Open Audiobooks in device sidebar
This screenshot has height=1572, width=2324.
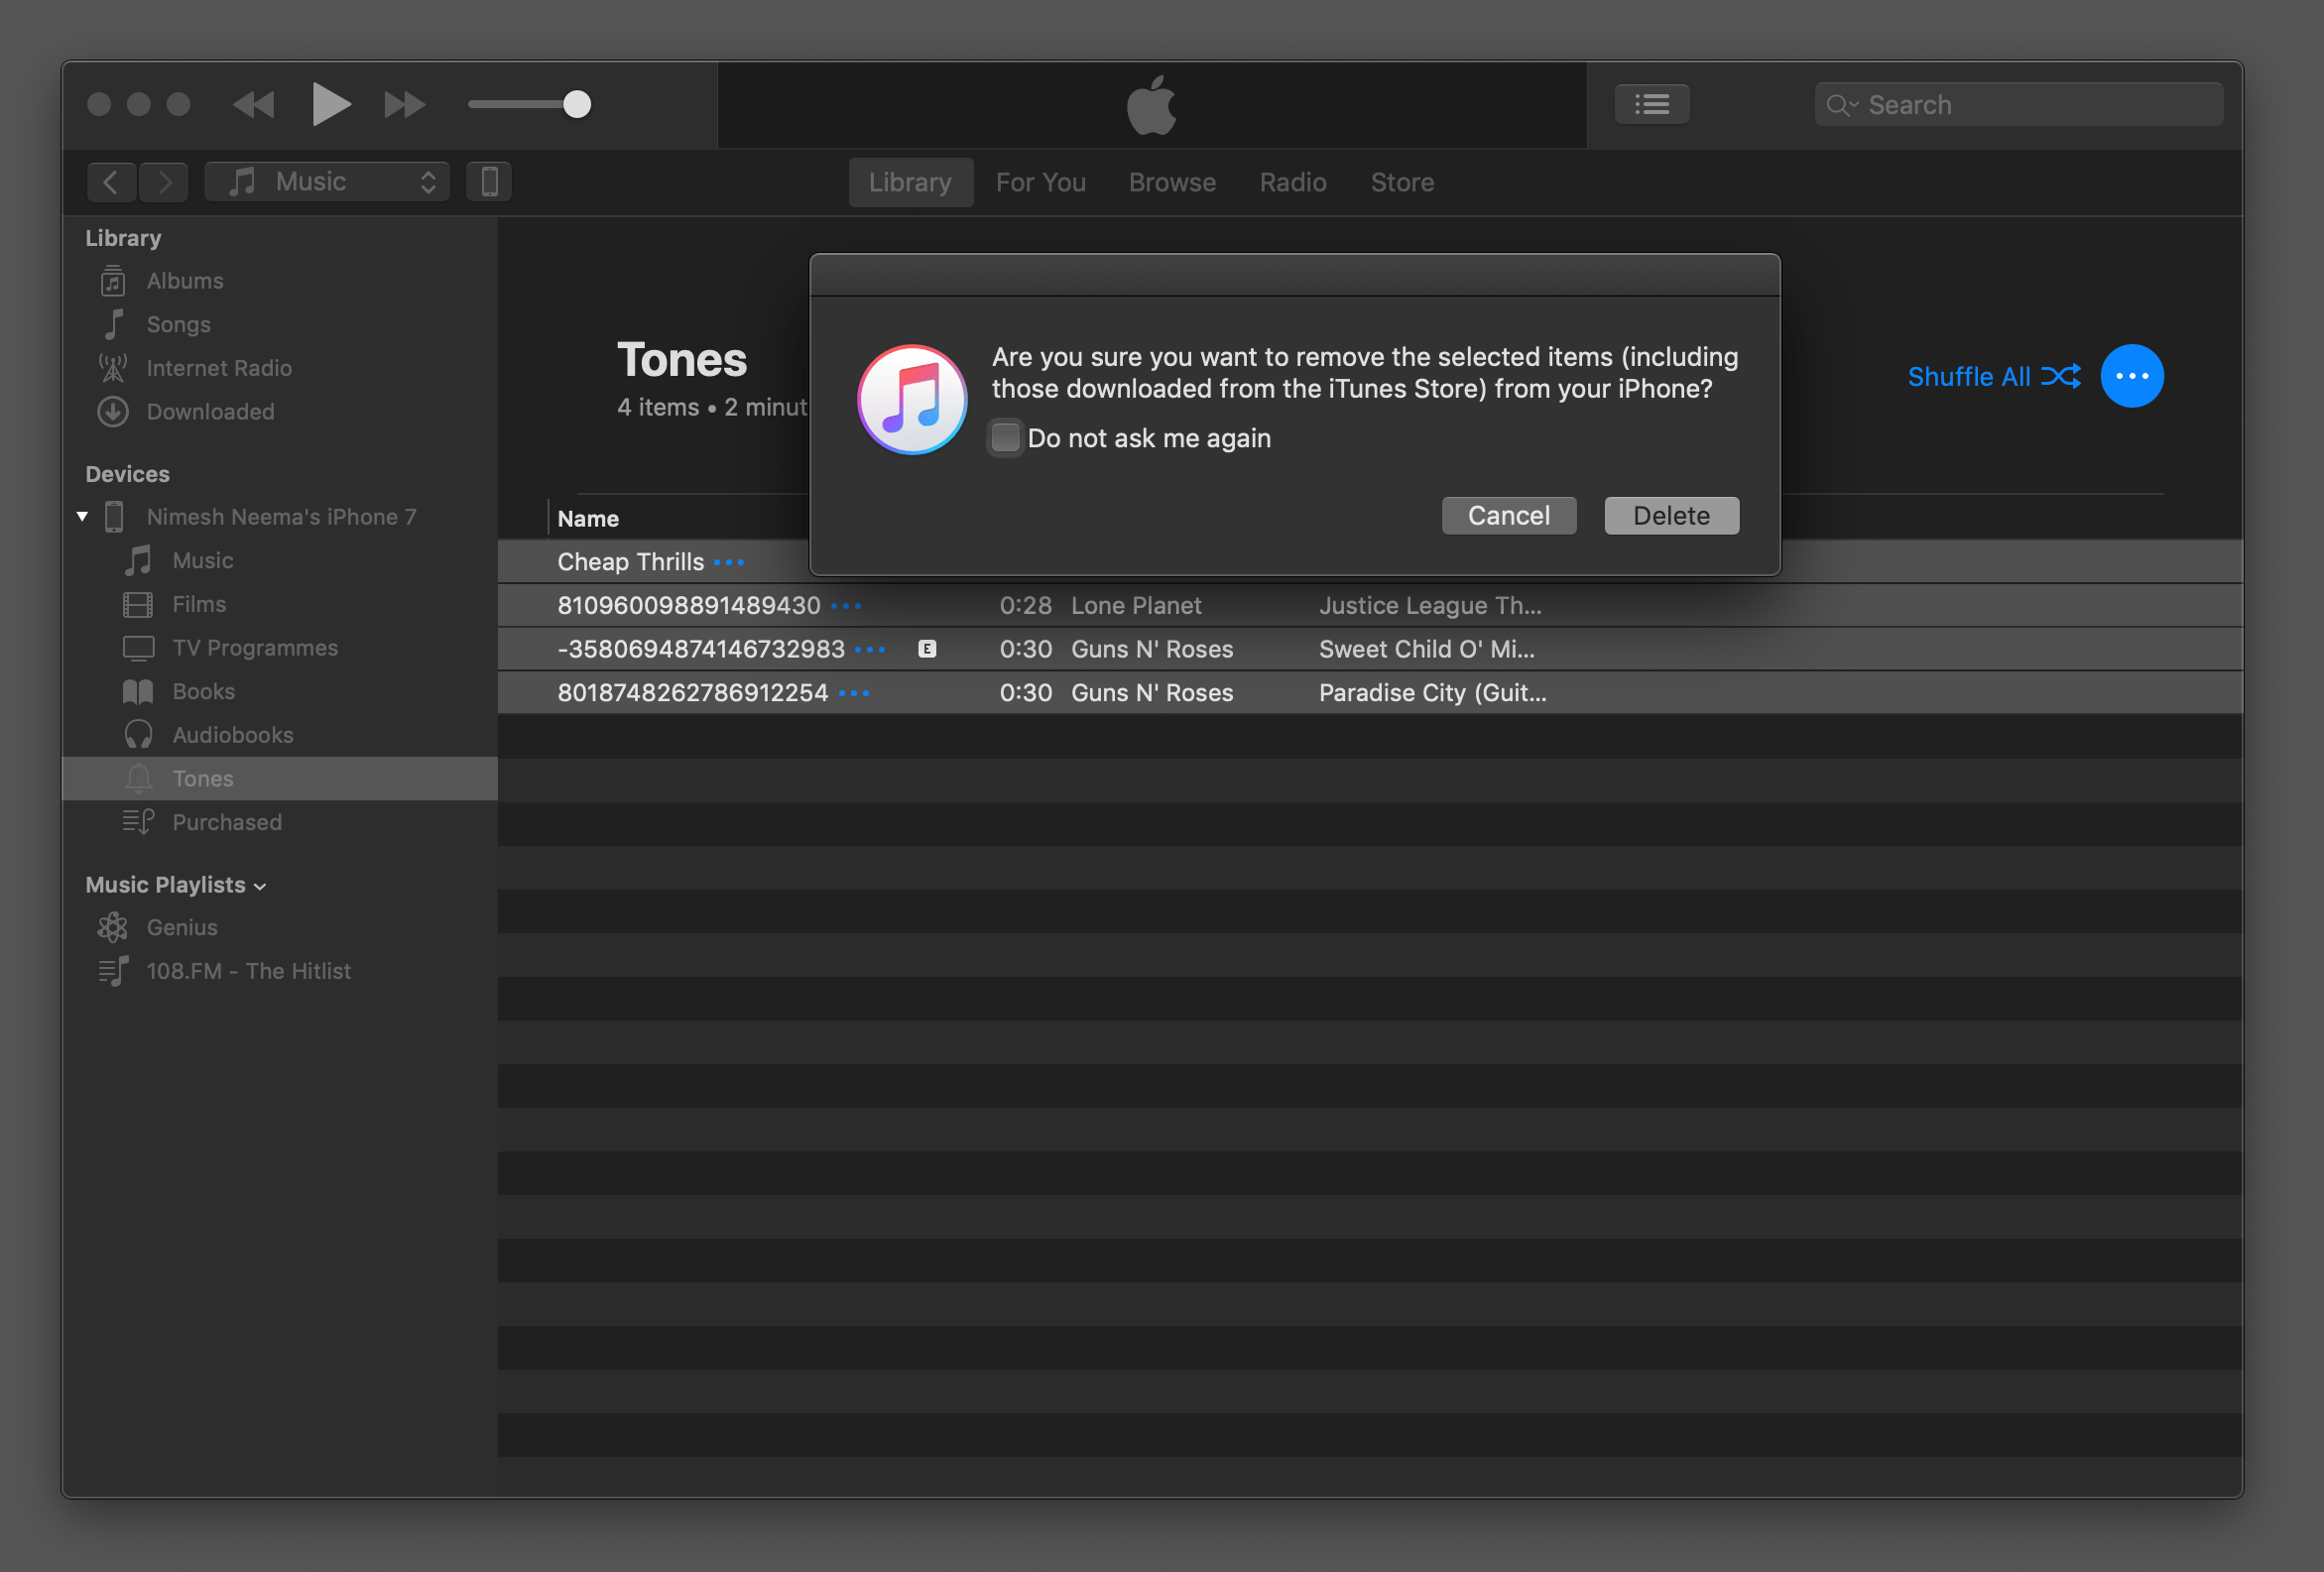click(232, 735)
